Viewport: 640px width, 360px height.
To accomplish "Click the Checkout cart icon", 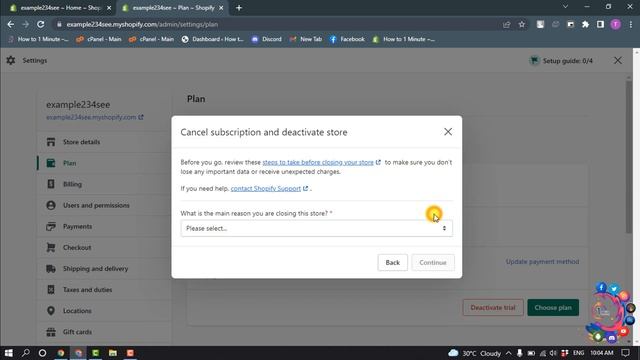I will [51, 247].
